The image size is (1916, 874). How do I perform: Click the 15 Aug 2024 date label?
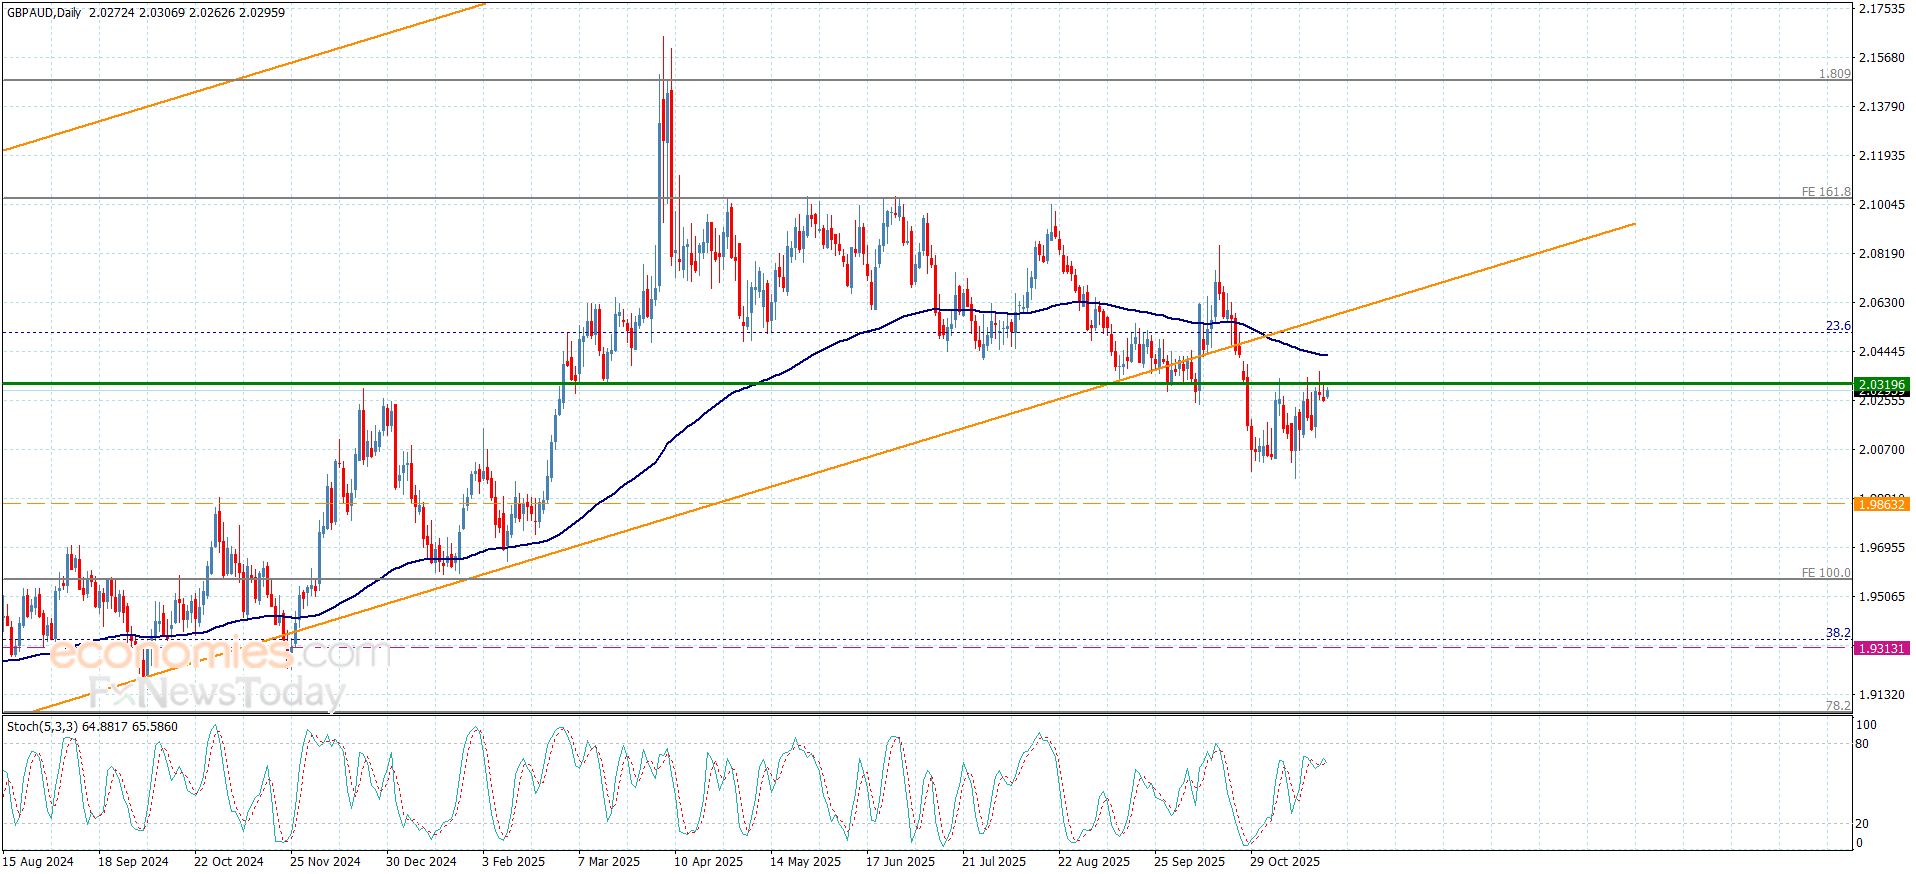click(38, 862)
